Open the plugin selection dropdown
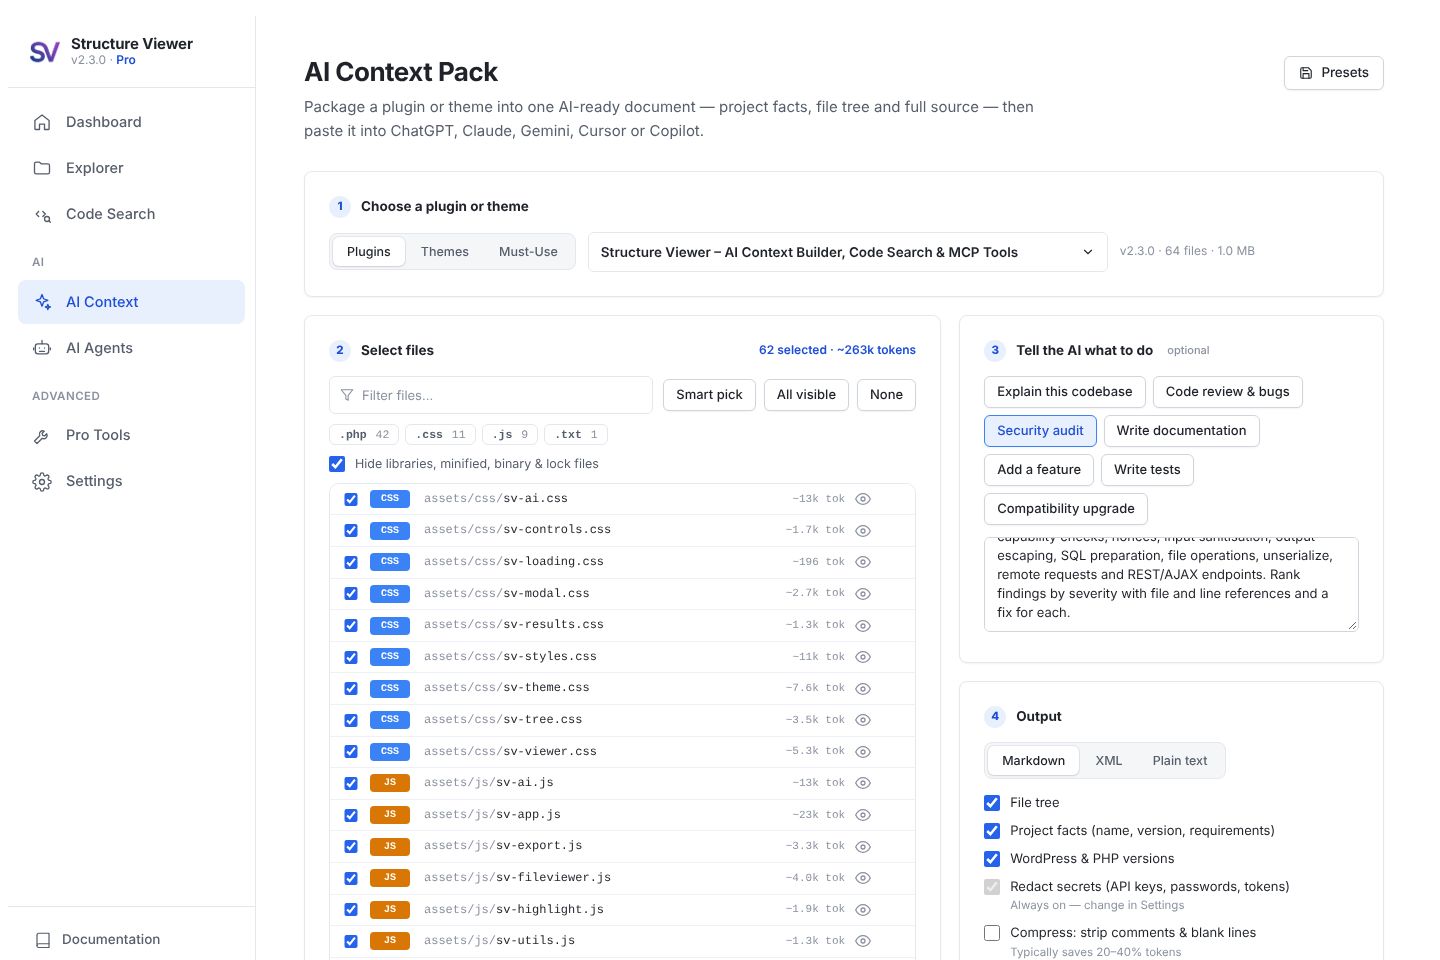This screenshot has height=960, width=1440. [x=847, y=252]
